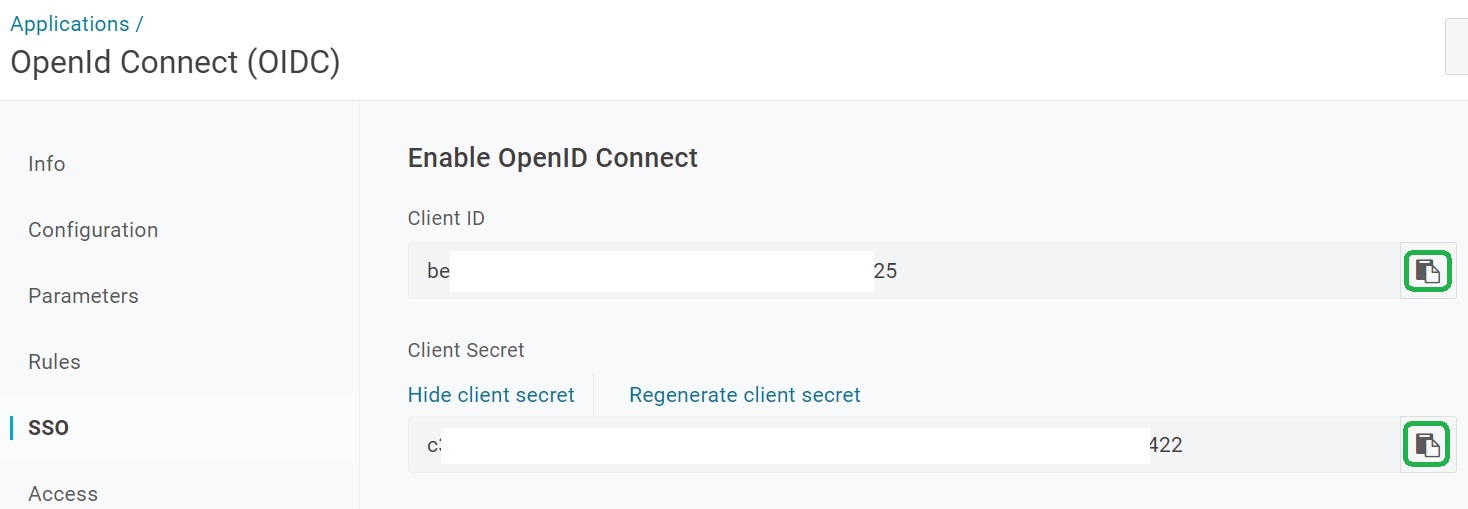Regenerate the client secret

coord(744,395)
